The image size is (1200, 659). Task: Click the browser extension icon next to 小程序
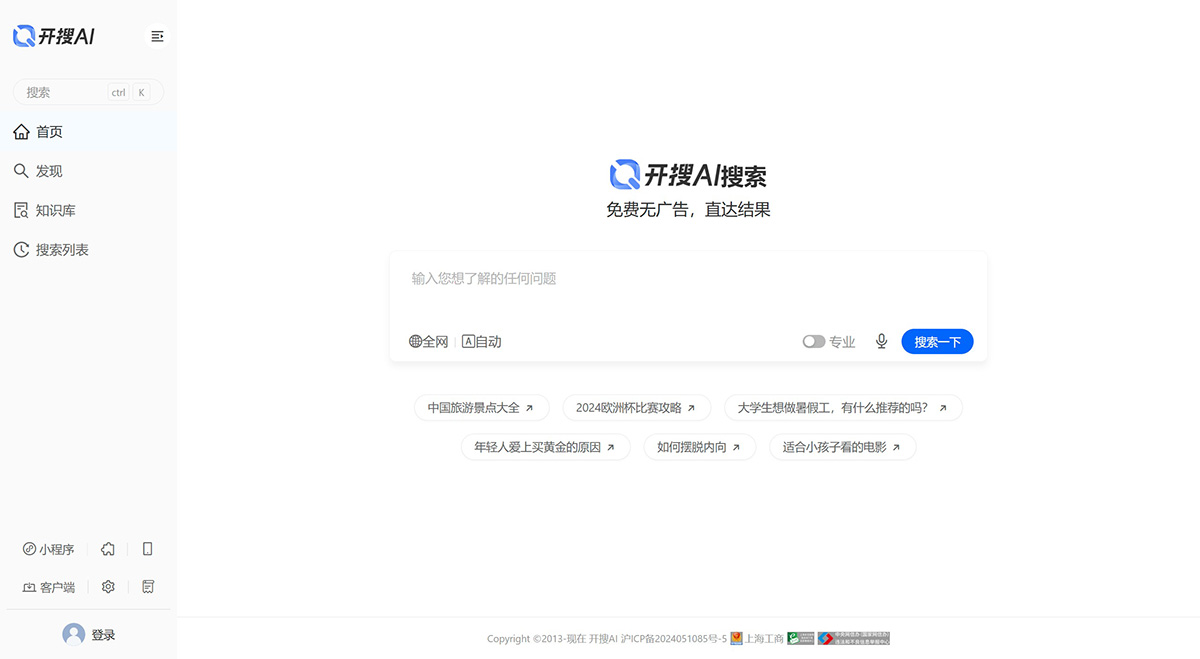pos(107,548)
